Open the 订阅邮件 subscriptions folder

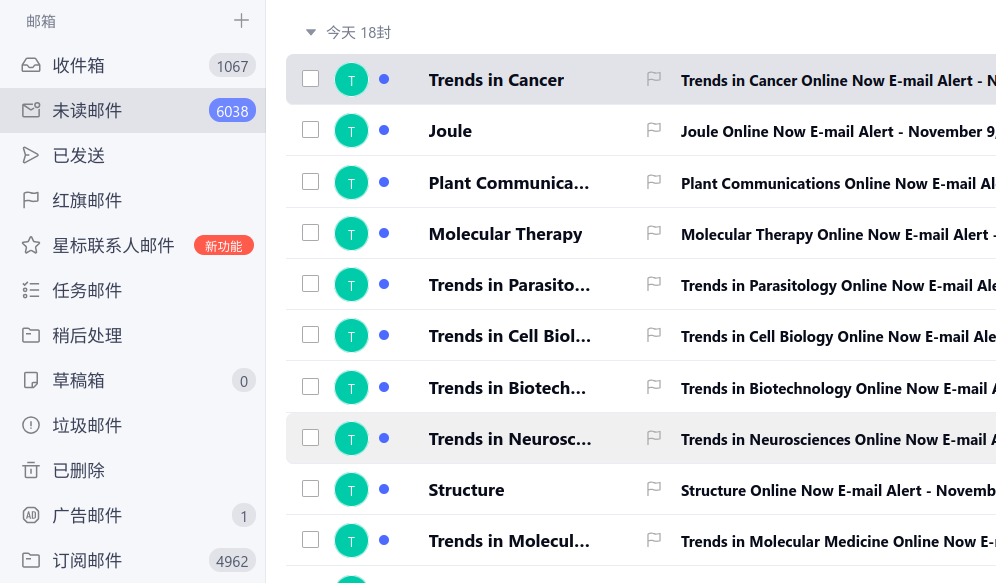pyautogui.click(x=133, y=561)
